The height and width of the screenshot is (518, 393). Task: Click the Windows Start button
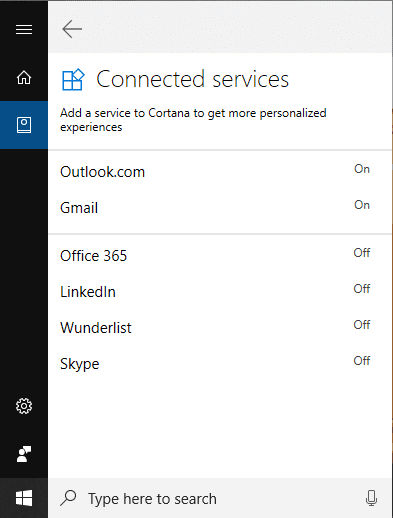pos(24,498)
